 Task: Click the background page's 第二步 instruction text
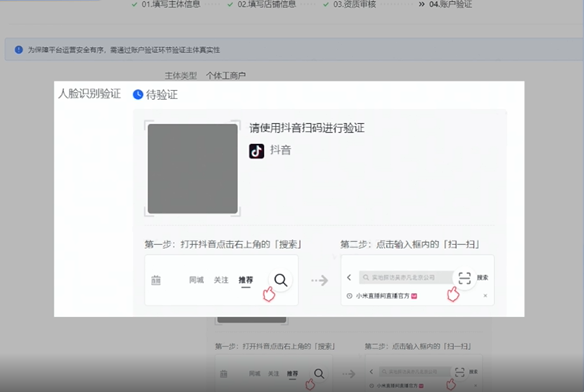click(418, 347)
